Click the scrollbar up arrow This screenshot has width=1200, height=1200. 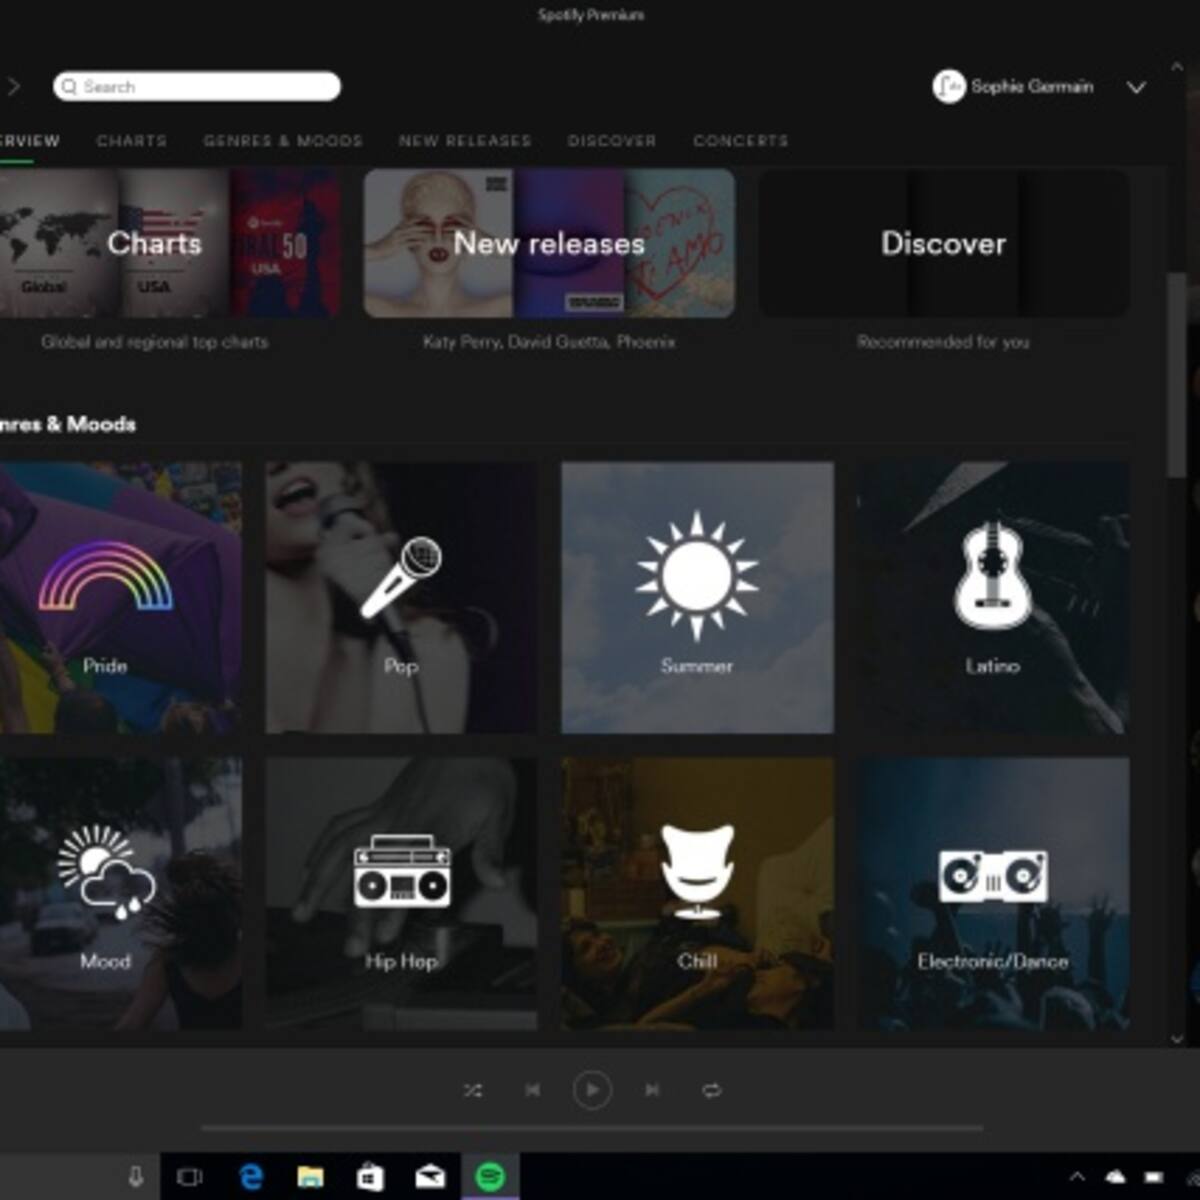tap(1177, 66)
